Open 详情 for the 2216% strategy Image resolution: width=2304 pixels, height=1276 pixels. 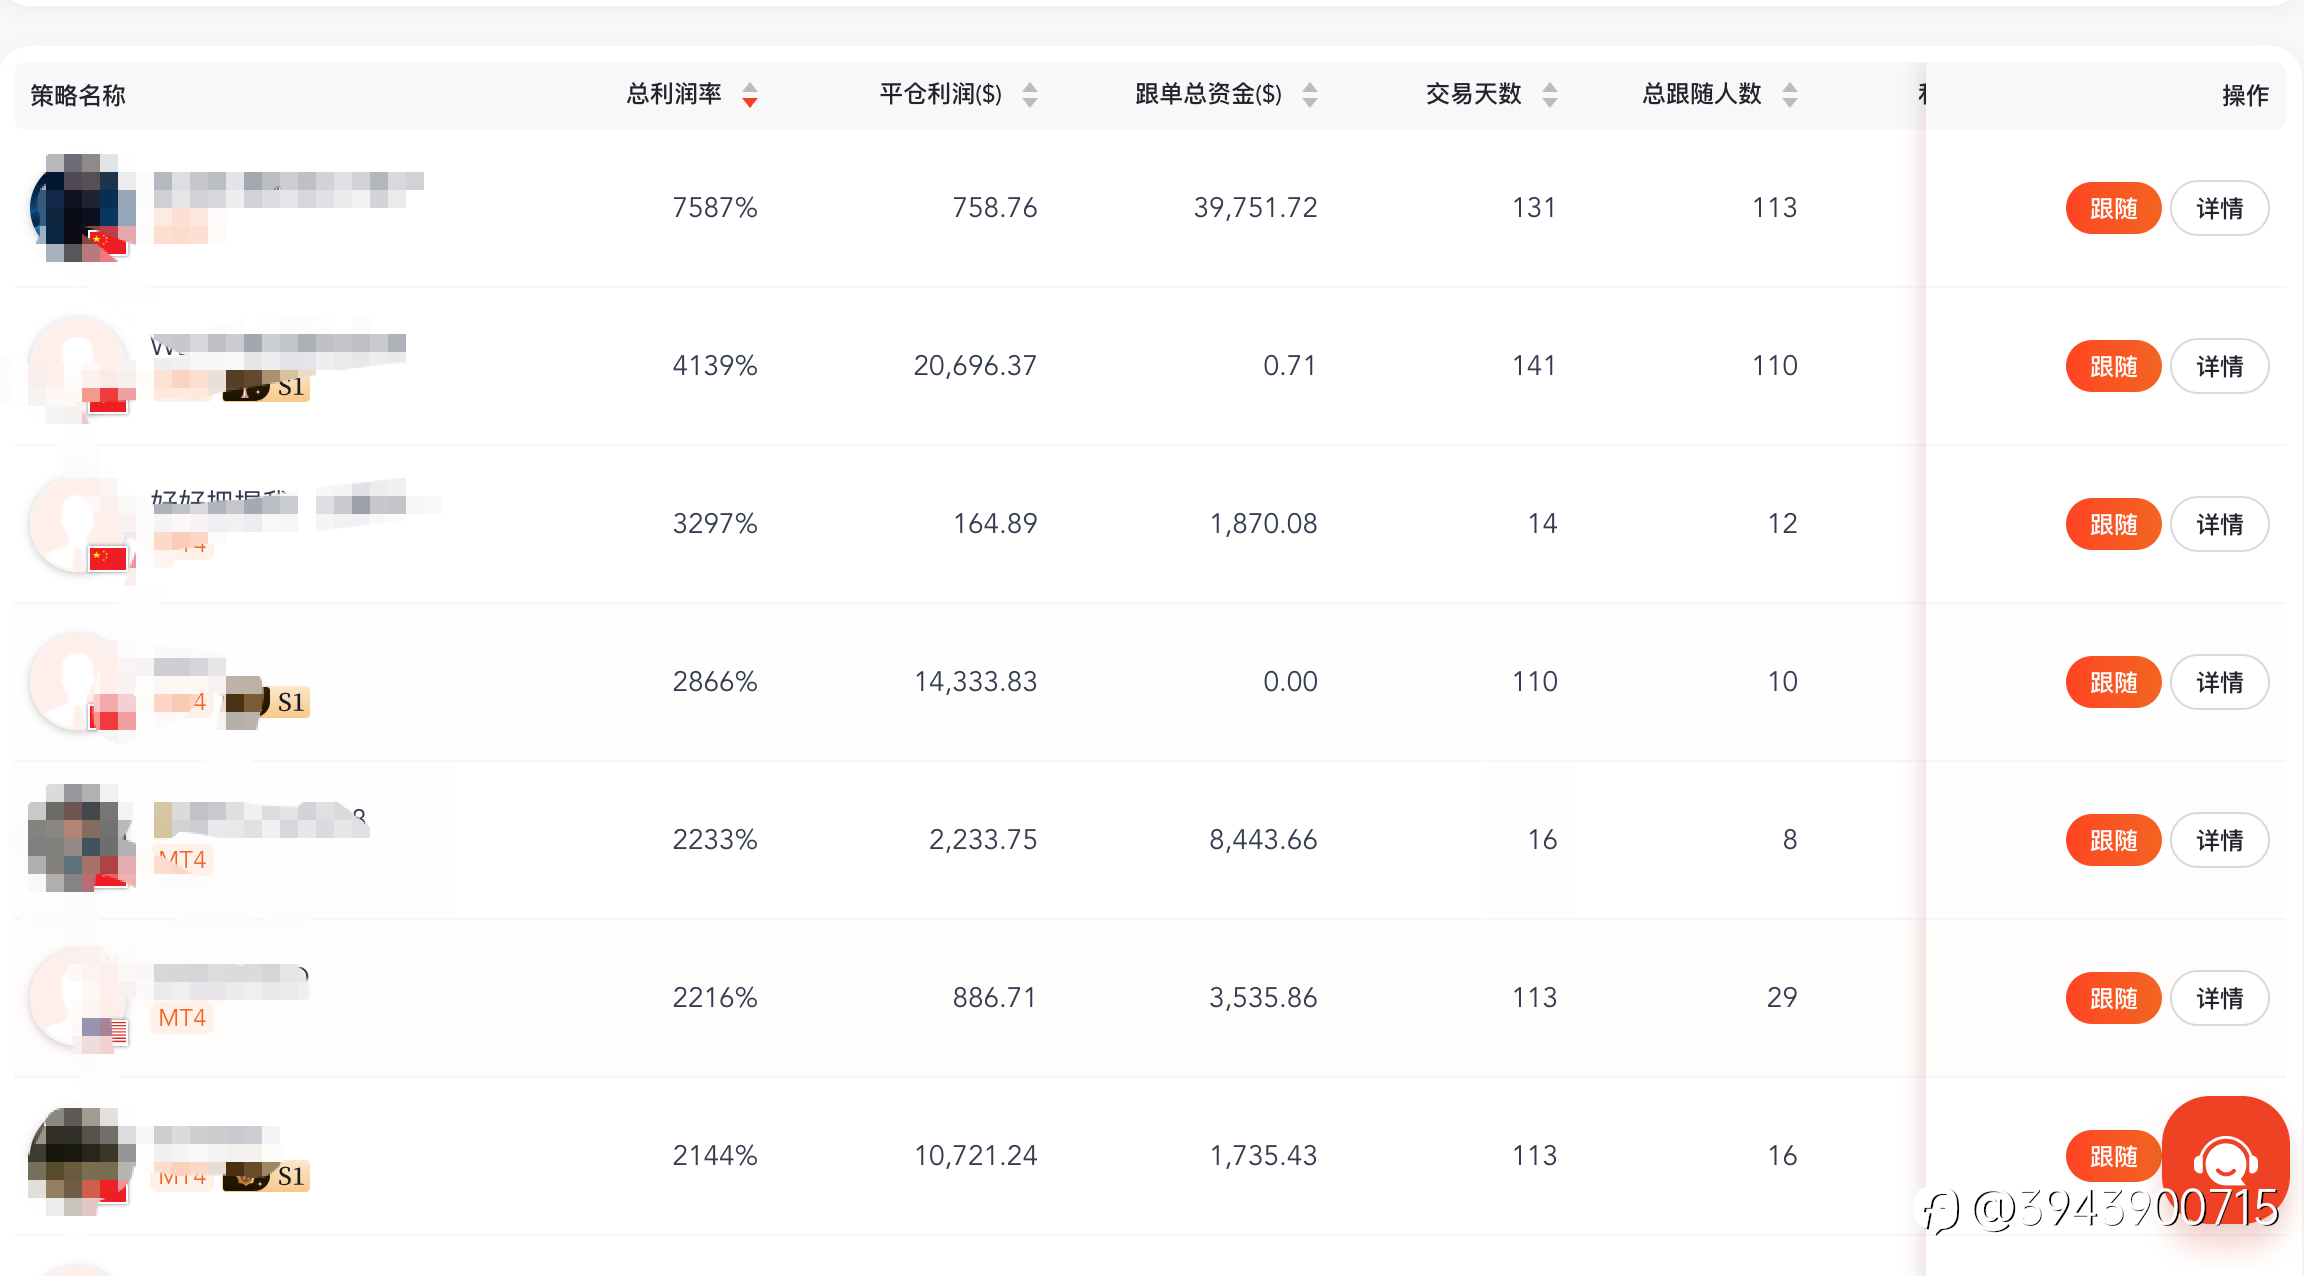click(x=2219, y=998)
